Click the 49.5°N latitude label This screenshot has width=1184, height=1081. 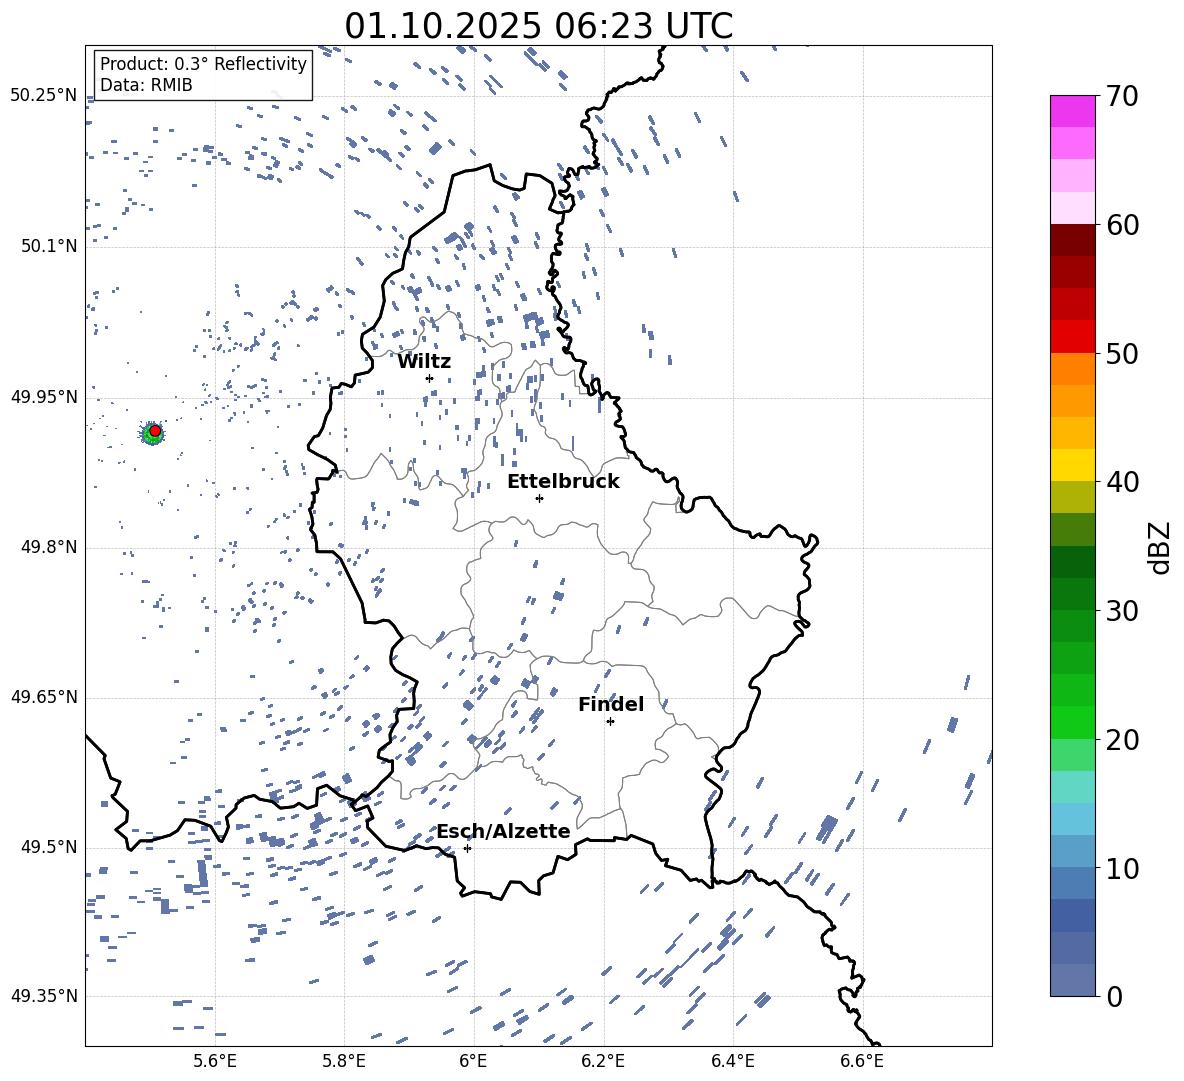click(x=48, y=847)
